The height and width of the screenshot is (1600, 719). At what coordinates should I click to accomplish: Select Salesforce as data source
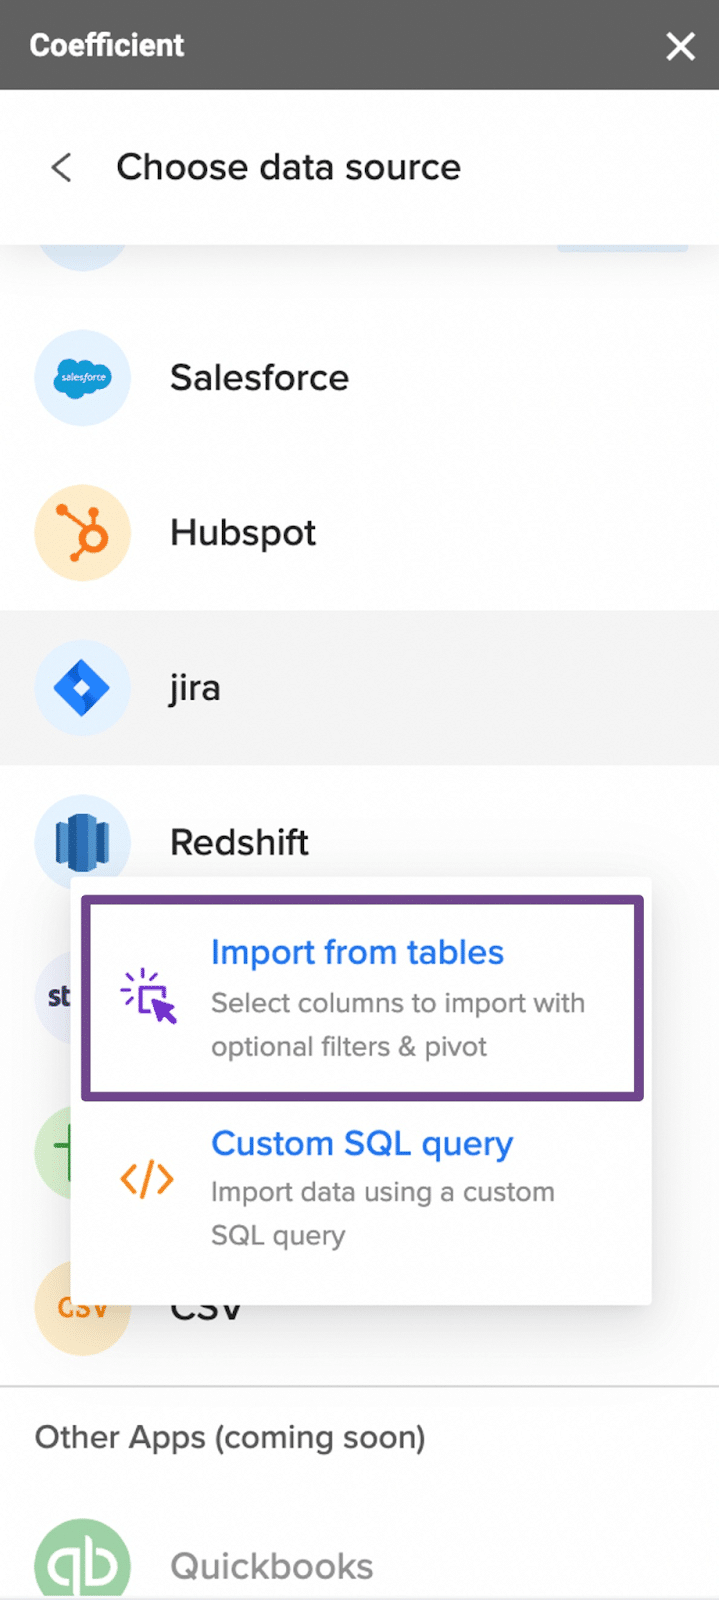click(x=259, y=378)
